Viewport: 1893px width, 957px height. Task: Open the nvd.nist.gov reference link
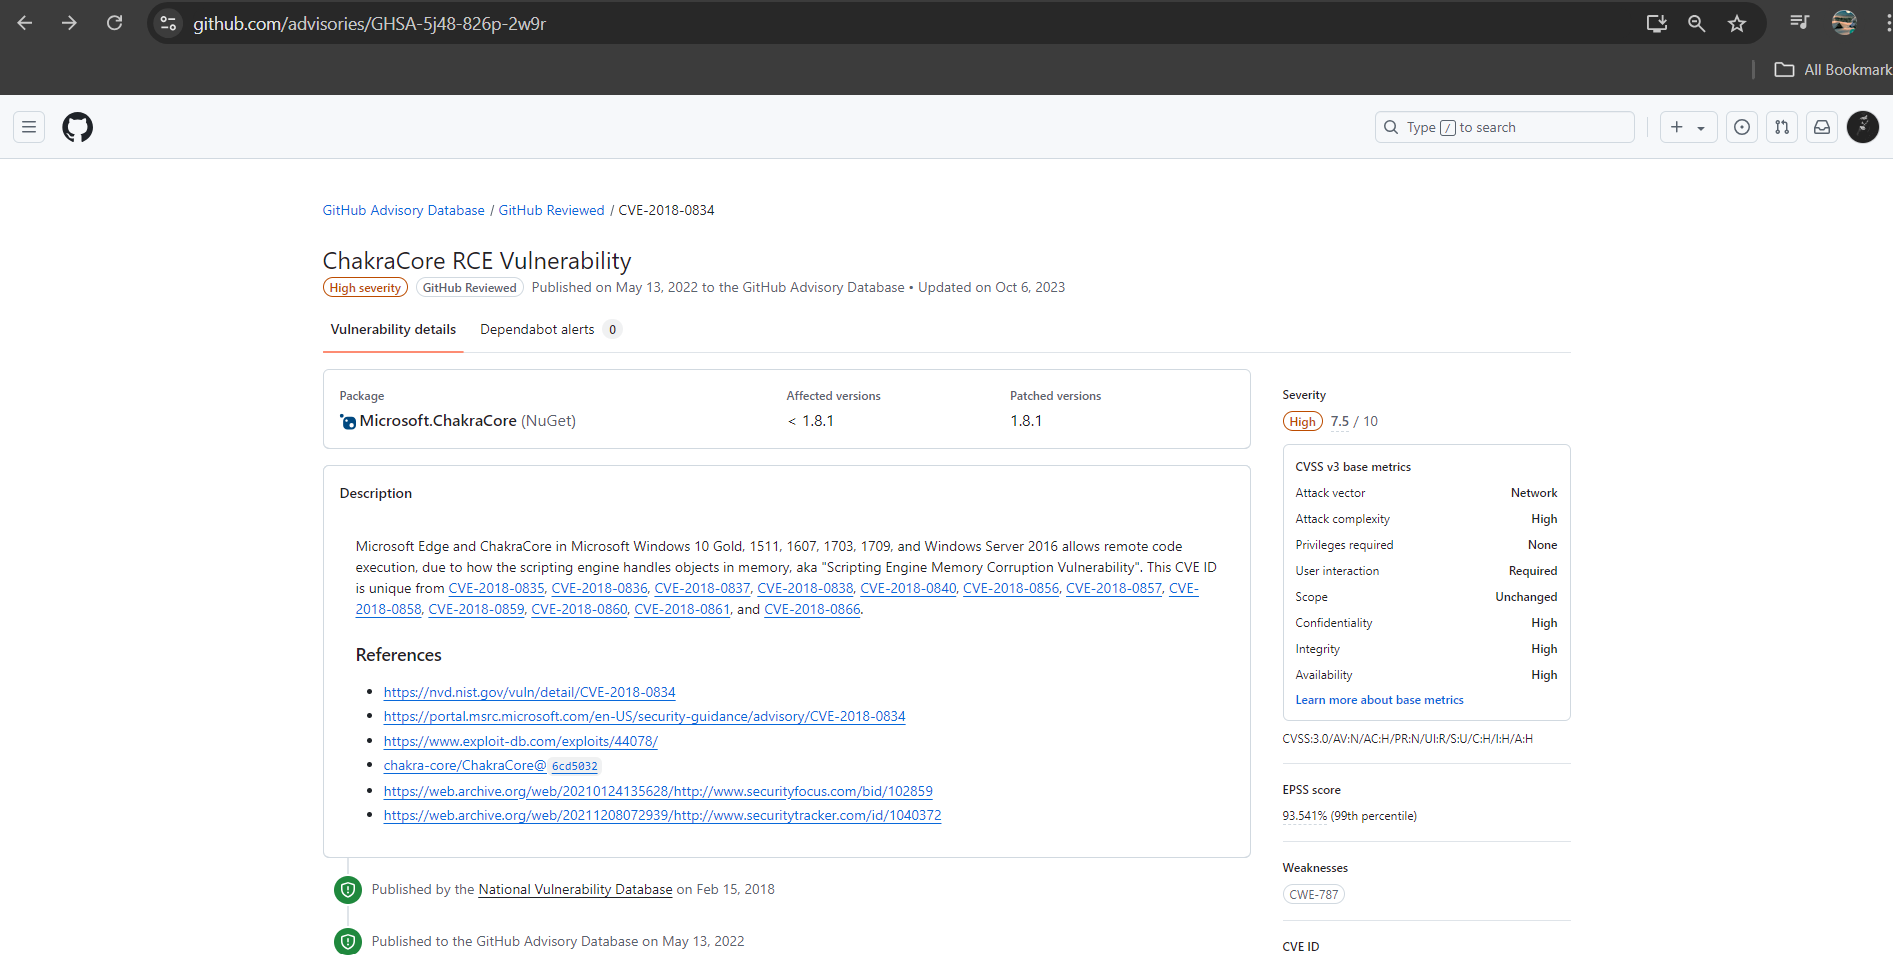(x=529, y=692)
